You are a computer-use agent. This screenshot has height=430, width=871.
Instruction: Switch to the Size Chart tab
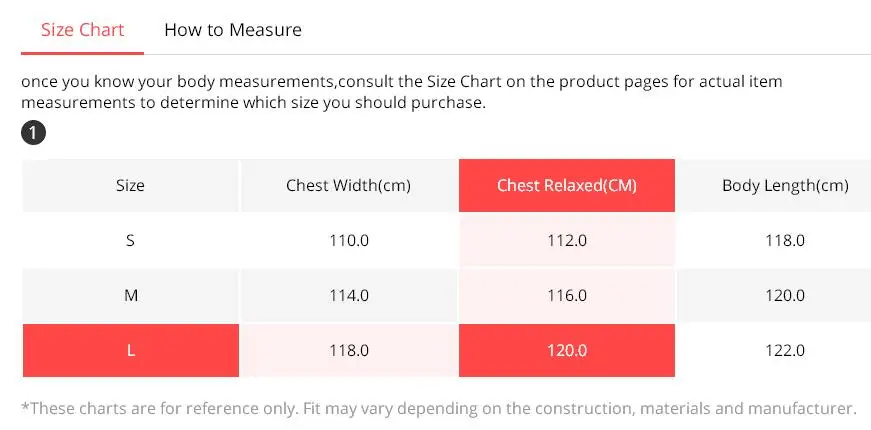[x=83, y=30]
